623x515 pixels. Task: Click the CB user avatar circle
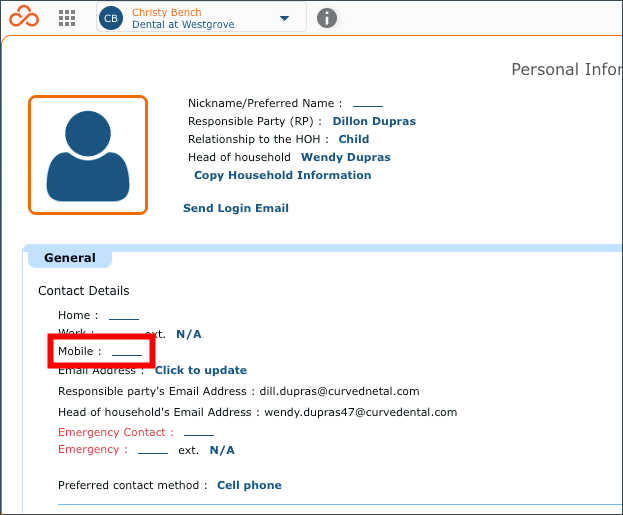(111, 18)
